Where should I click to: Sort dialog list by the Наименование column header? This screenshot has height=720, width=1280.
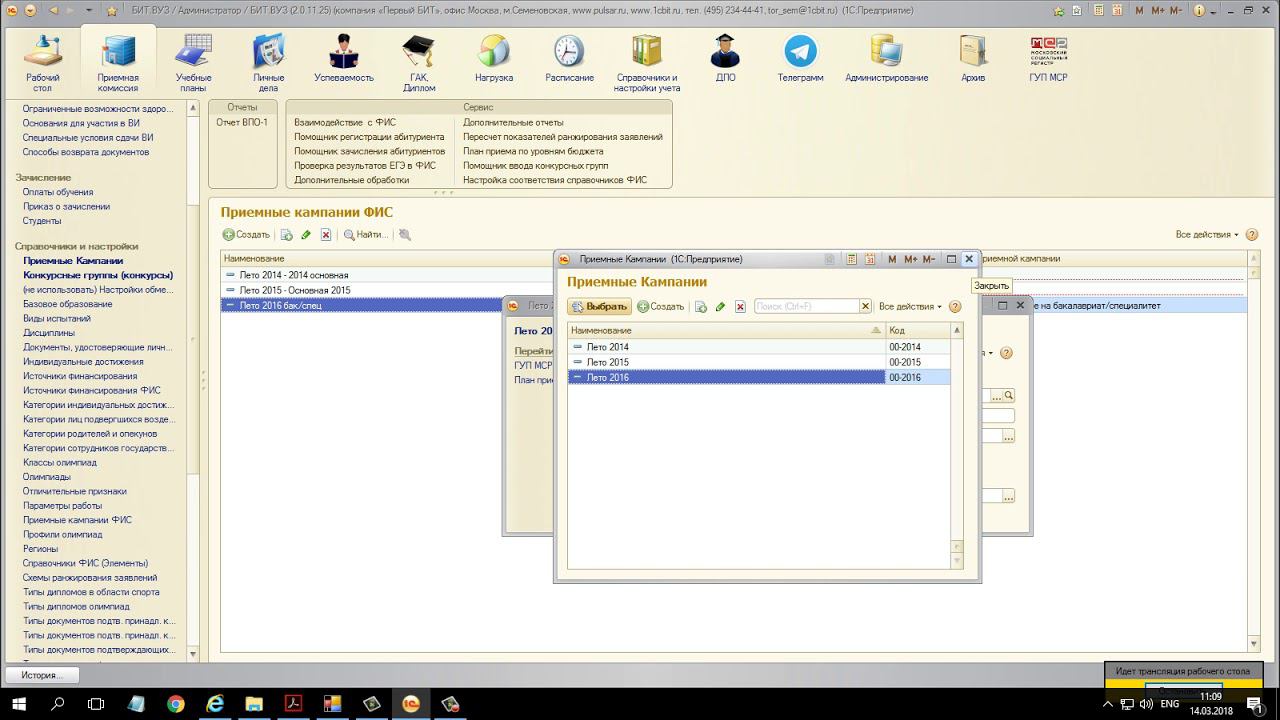coord(726,330)
